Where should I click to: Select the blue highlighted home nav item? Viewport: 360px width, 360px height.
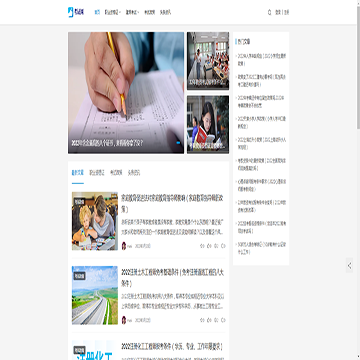pos(97,12)
